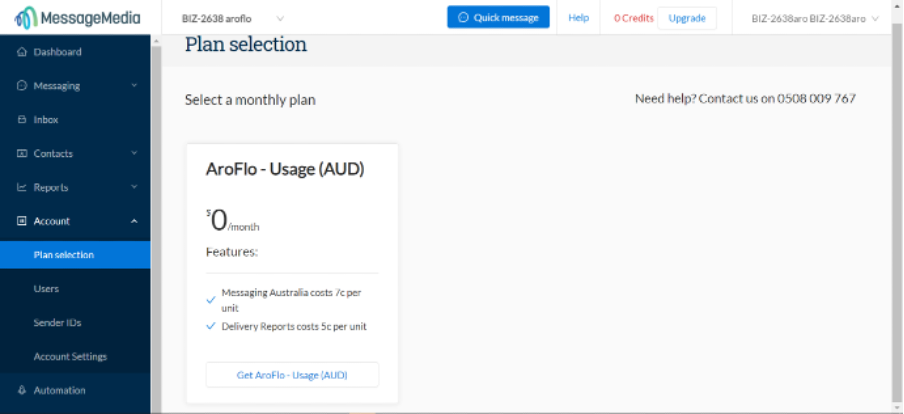Open the BIZ-2638aro user profile dropdown
Screen dimensions: 904x414
[x=815, y=18]
